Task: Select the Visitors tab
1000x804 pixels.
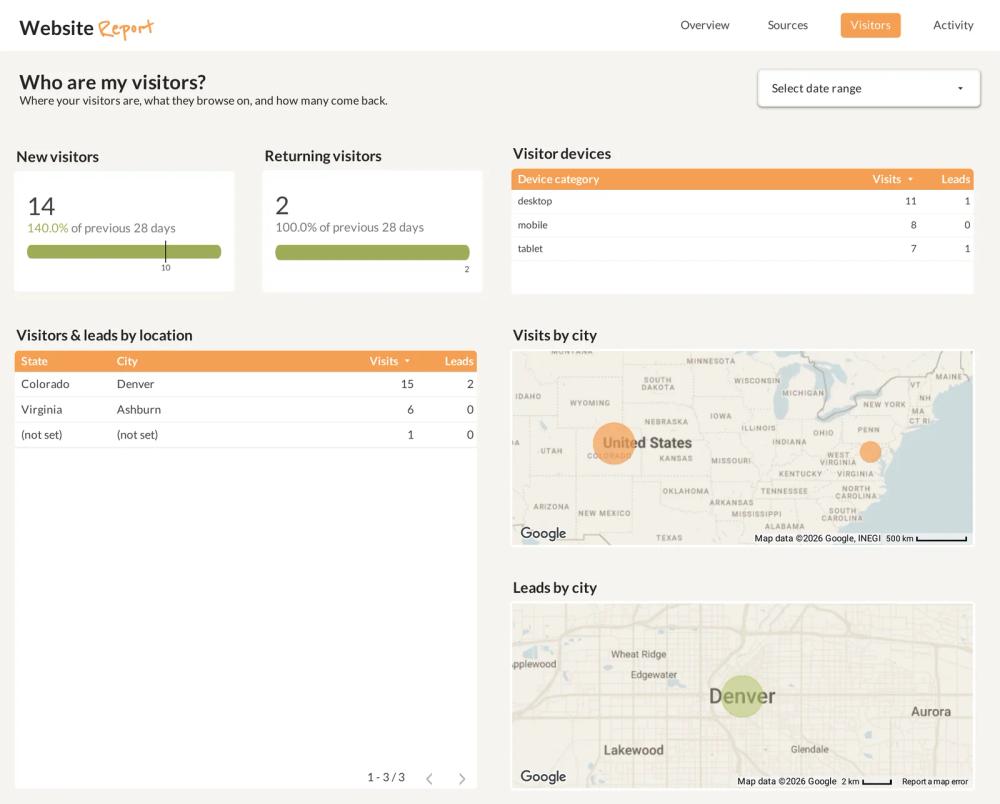Action: pos(870,26)
